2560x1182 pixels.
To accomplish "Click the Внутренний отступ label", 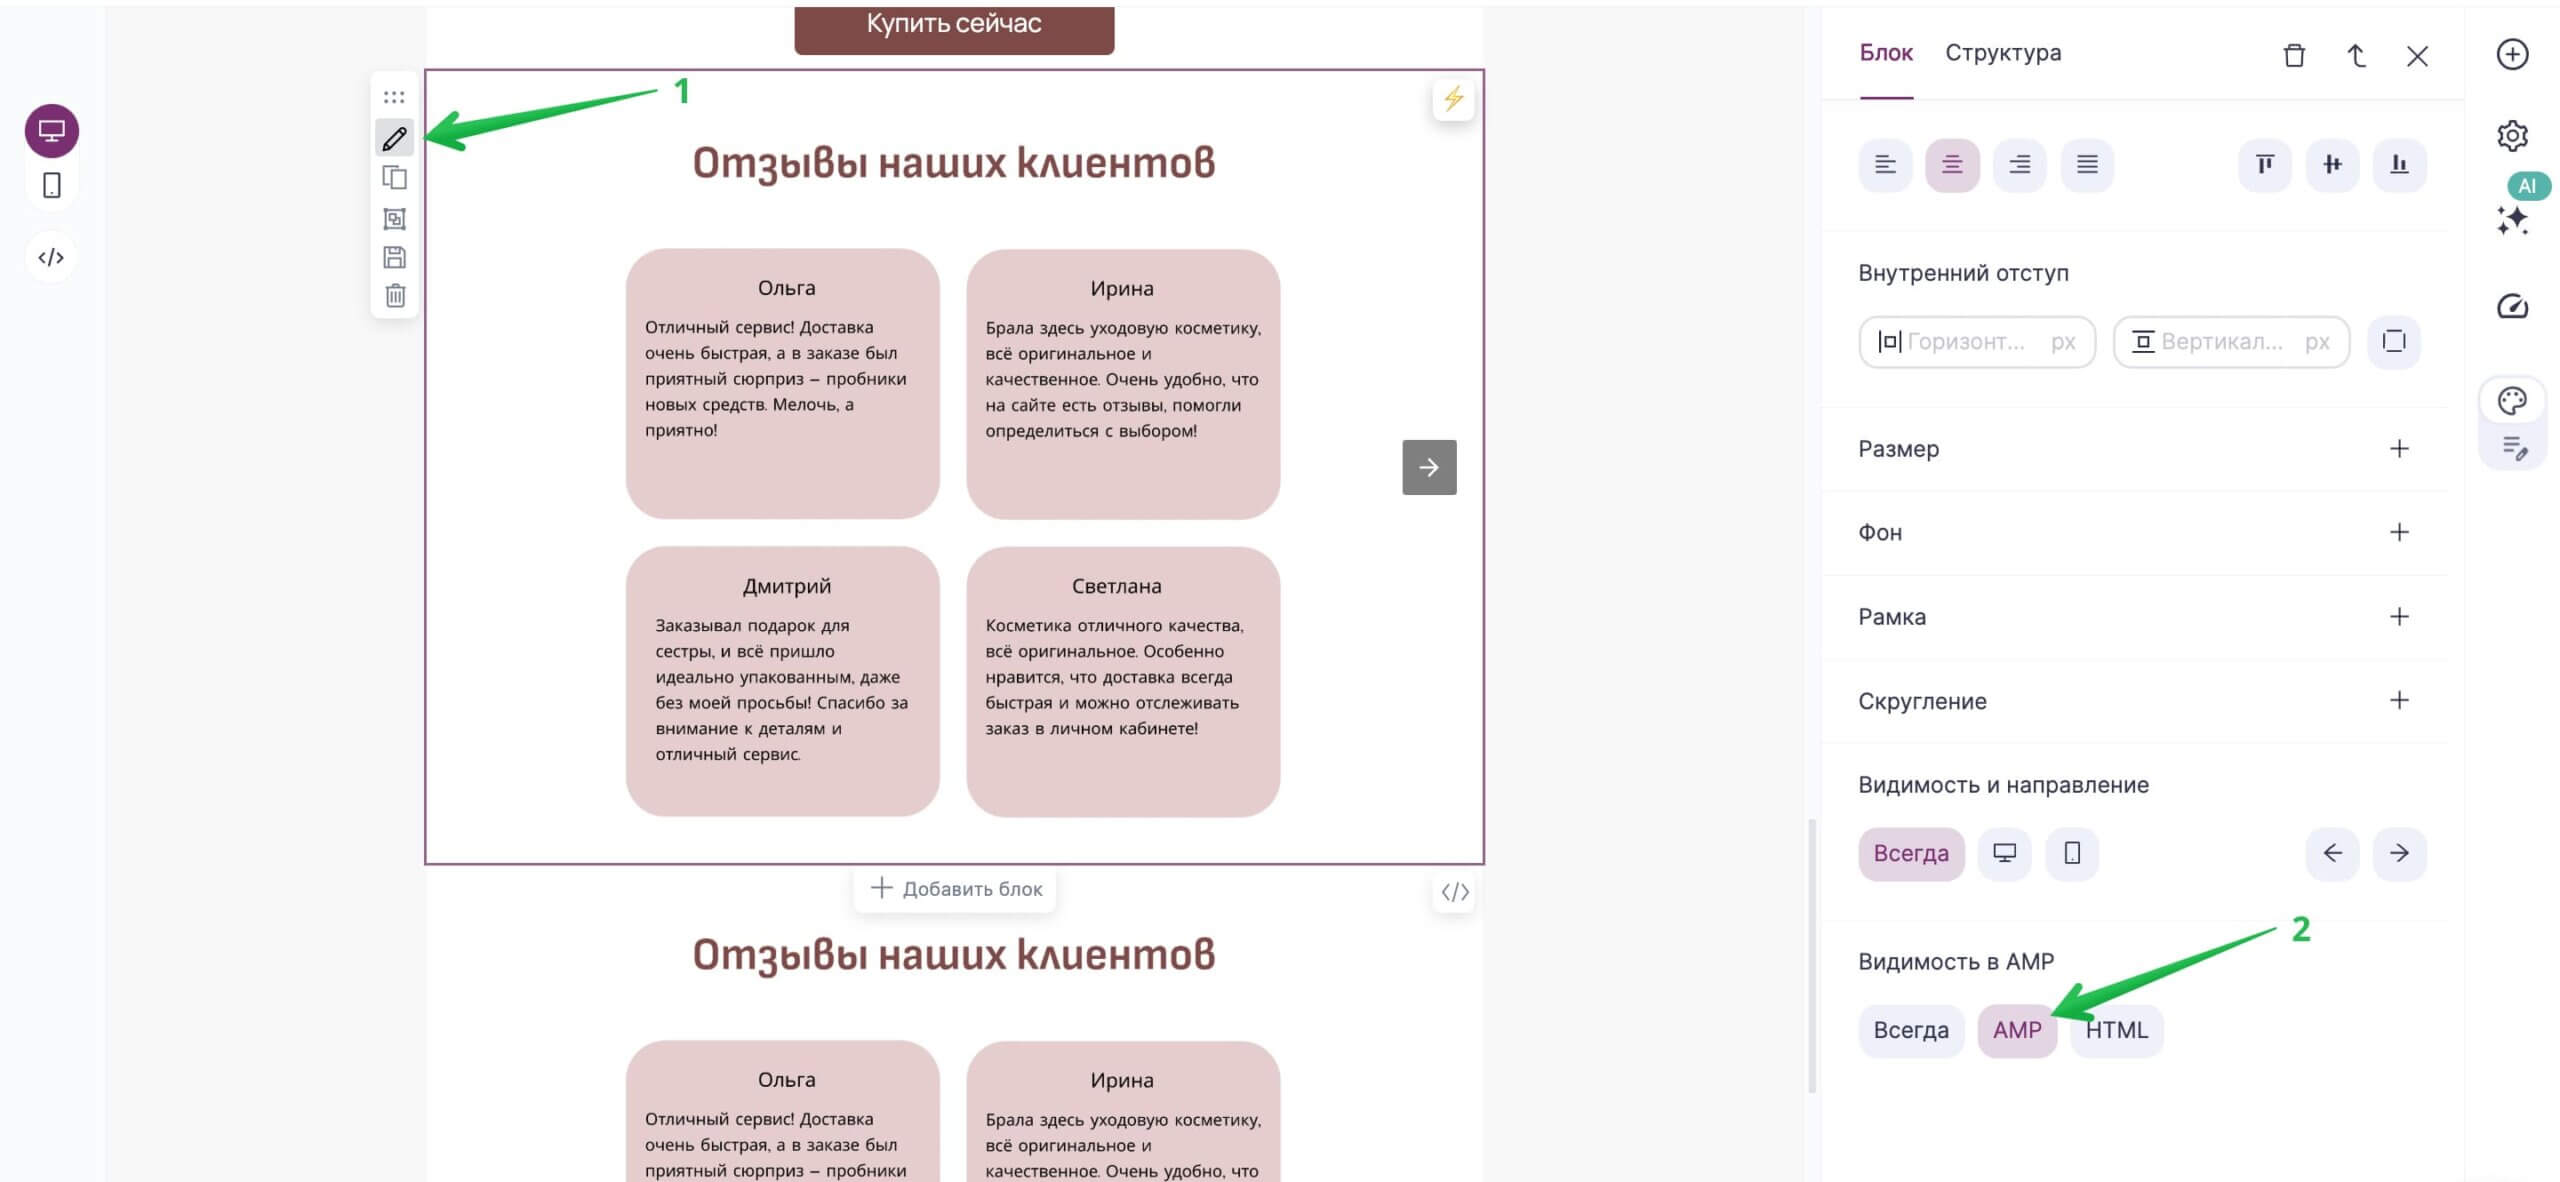I will coord(1963,274).
